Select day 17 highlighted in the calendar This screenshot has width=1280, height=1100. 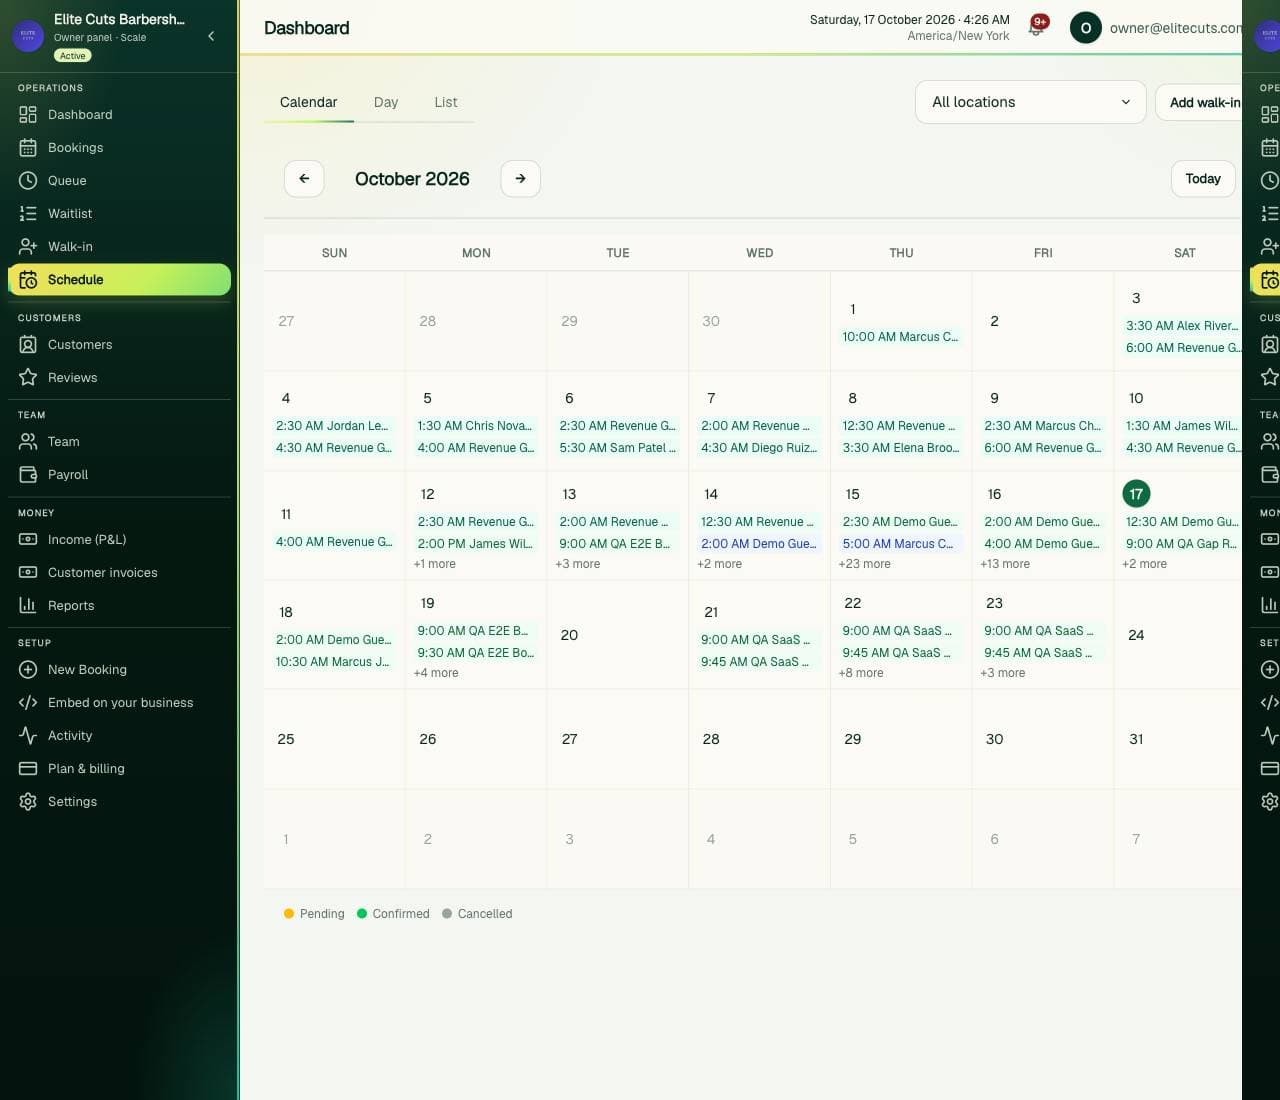[x=1136, y=494]
